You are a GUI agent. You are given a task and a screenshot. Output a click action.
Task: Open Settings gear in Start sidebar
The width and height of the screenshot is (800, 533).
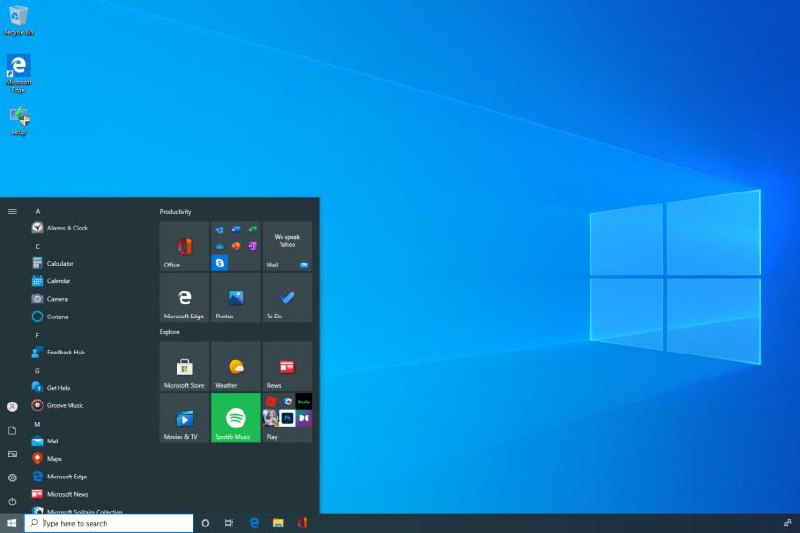coord(12,478)
